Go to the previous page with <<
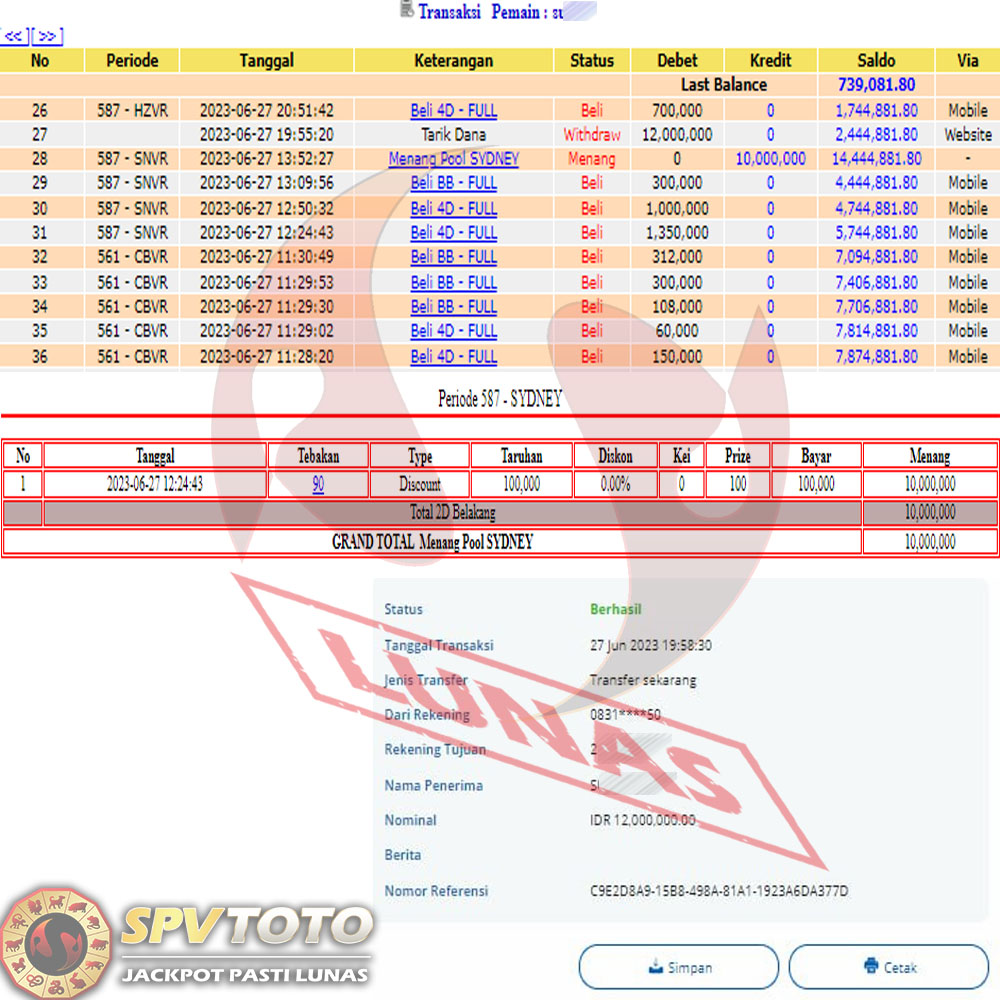 (x=15, y=37)
